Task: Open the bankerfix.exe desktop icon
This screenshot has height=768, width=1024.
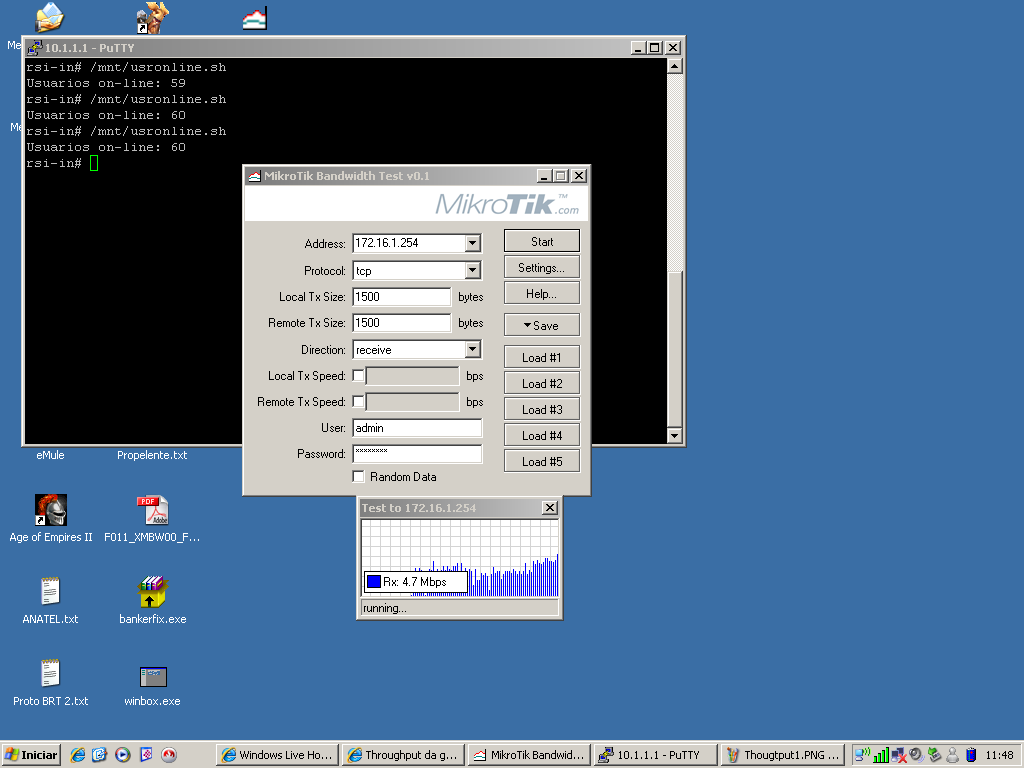Action: pyautogui.click(x=152, y=593)
